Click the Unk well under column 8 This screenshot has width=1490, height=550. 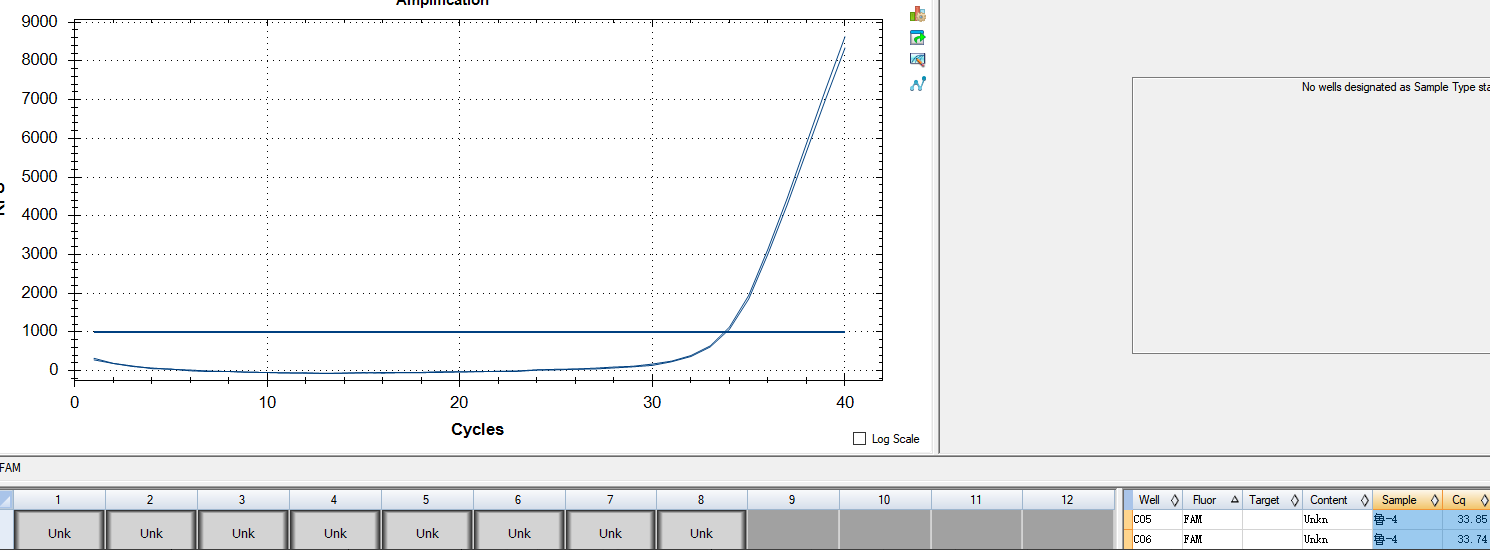702,531
